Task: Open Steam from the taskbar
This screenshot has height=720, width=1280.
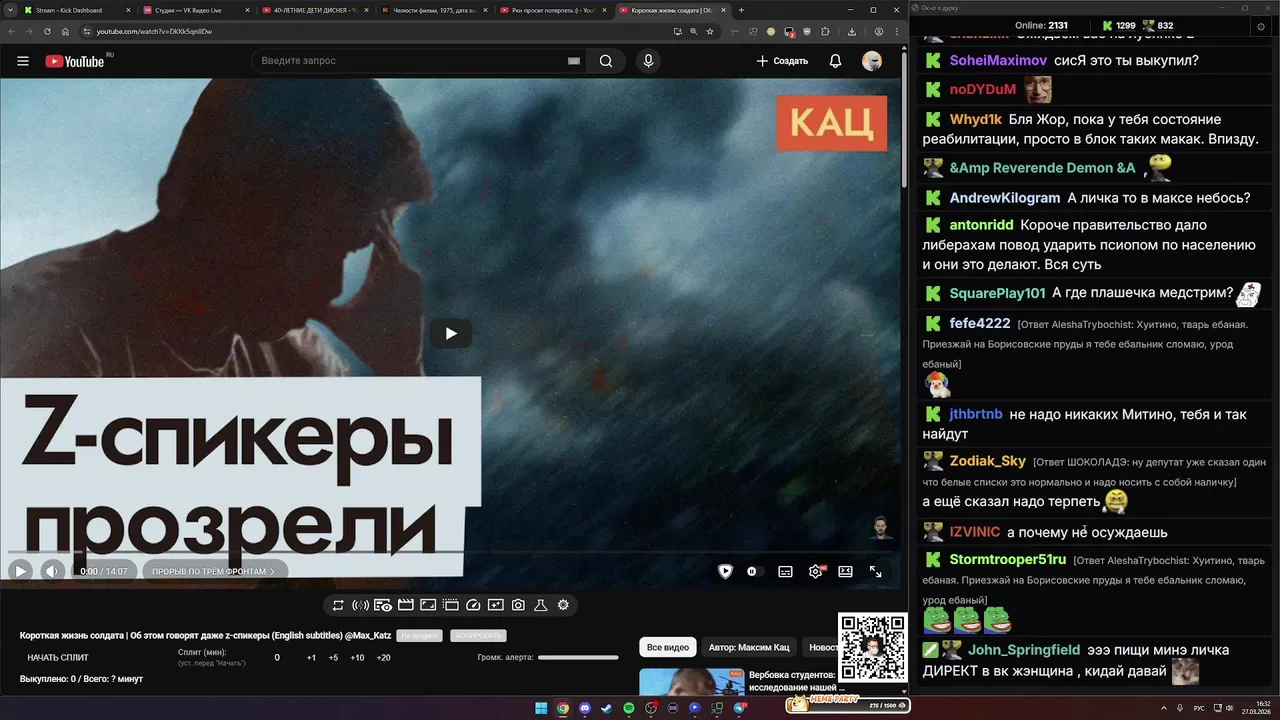Action: (x=607, y=708)
